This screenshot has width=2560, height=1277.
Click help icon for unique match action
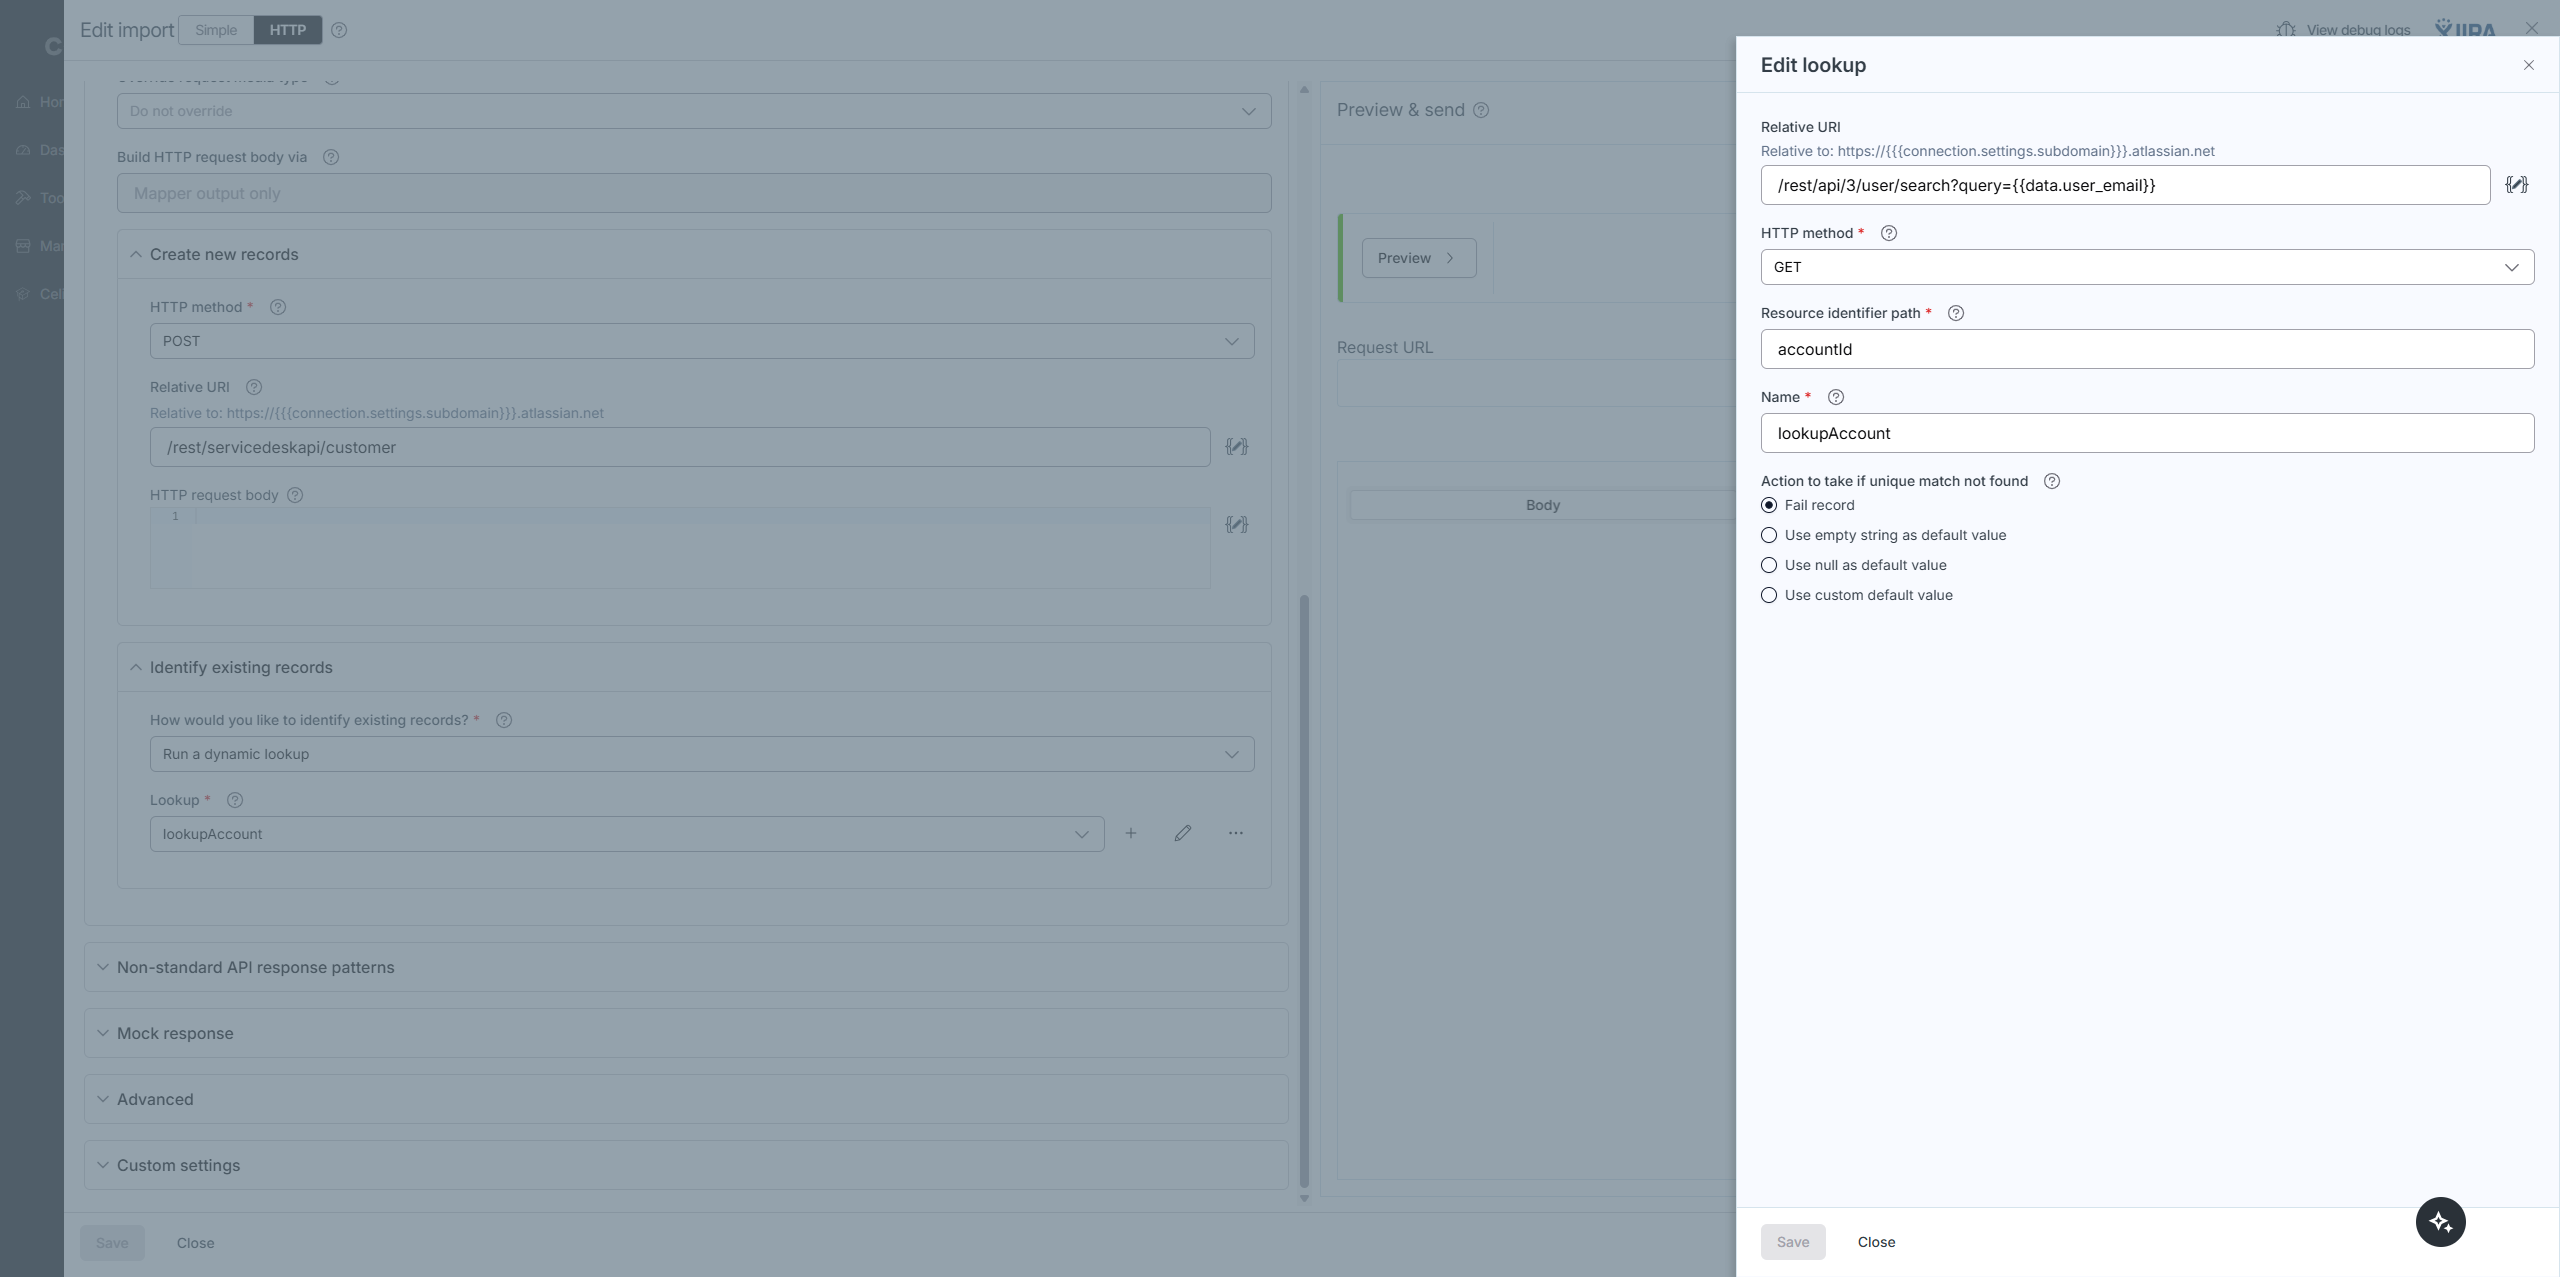[x=2051, y=481]
